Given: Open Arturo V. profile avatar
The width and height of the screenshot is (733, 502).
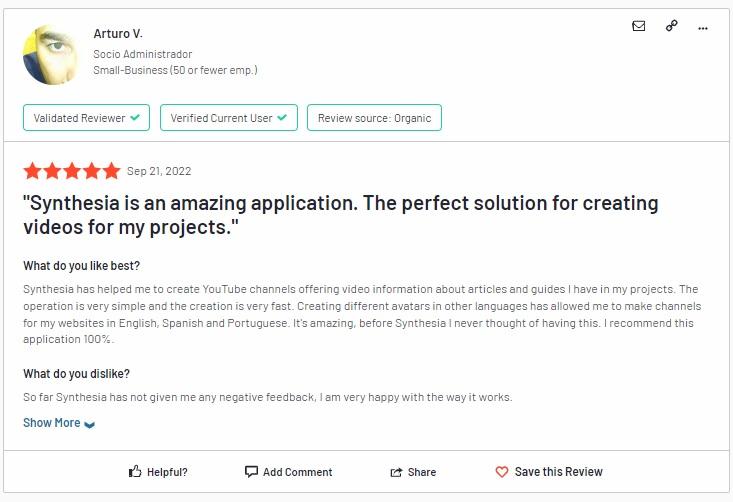Looking at the screenshot, I should coord(50,55).
